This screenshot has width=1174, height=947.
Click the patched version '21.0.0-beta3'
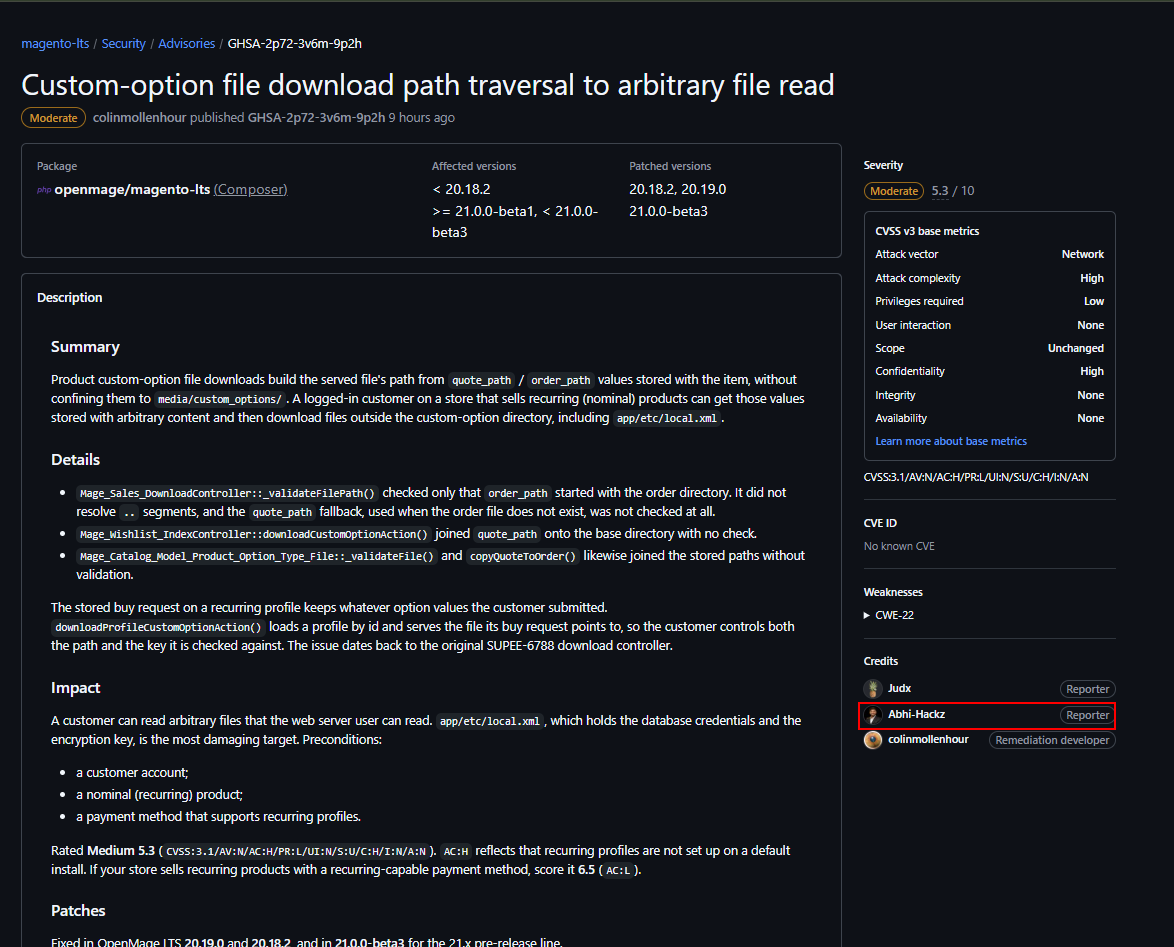click(x=668, y=211)
